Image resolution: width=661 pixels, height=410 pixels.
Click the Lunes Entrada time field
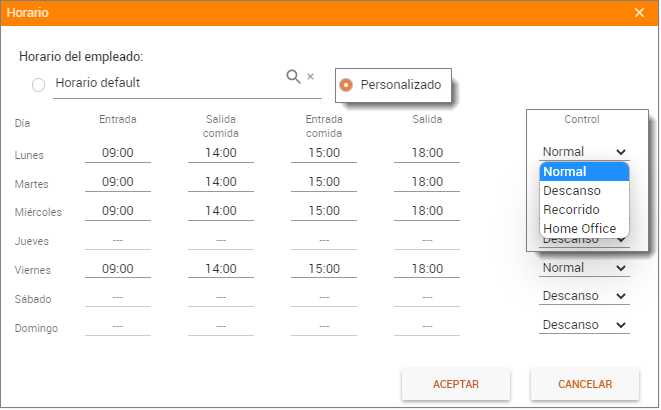[117, 153]
